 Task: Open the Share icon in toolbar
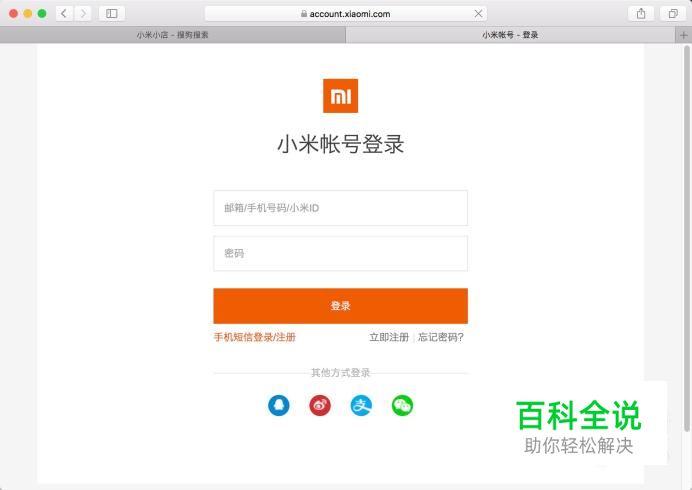(x=641, y=14)
